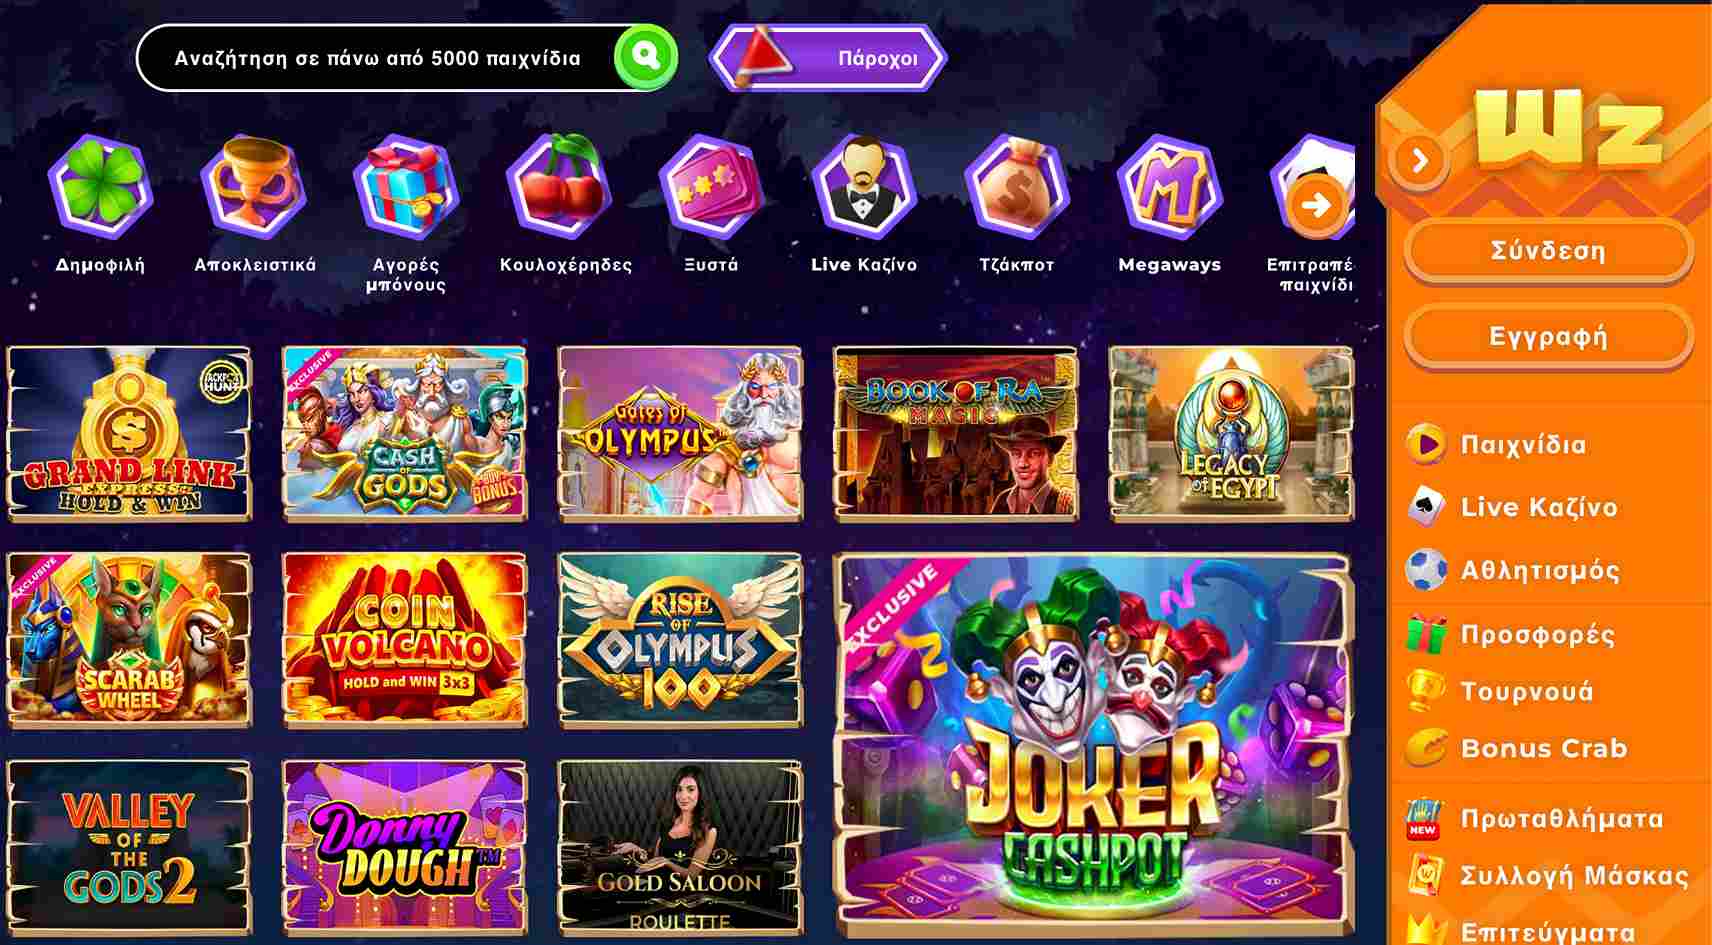Focus the game search input field

coord(377,58)
